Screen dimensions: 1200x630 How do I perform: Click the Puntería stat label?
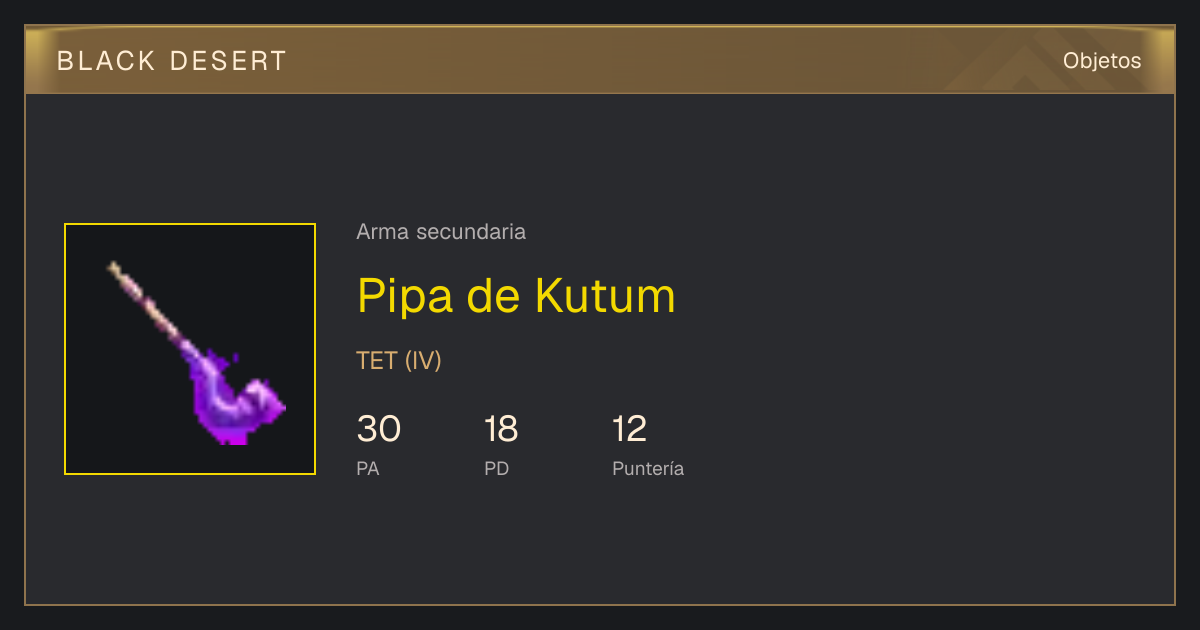click(648, 468)
